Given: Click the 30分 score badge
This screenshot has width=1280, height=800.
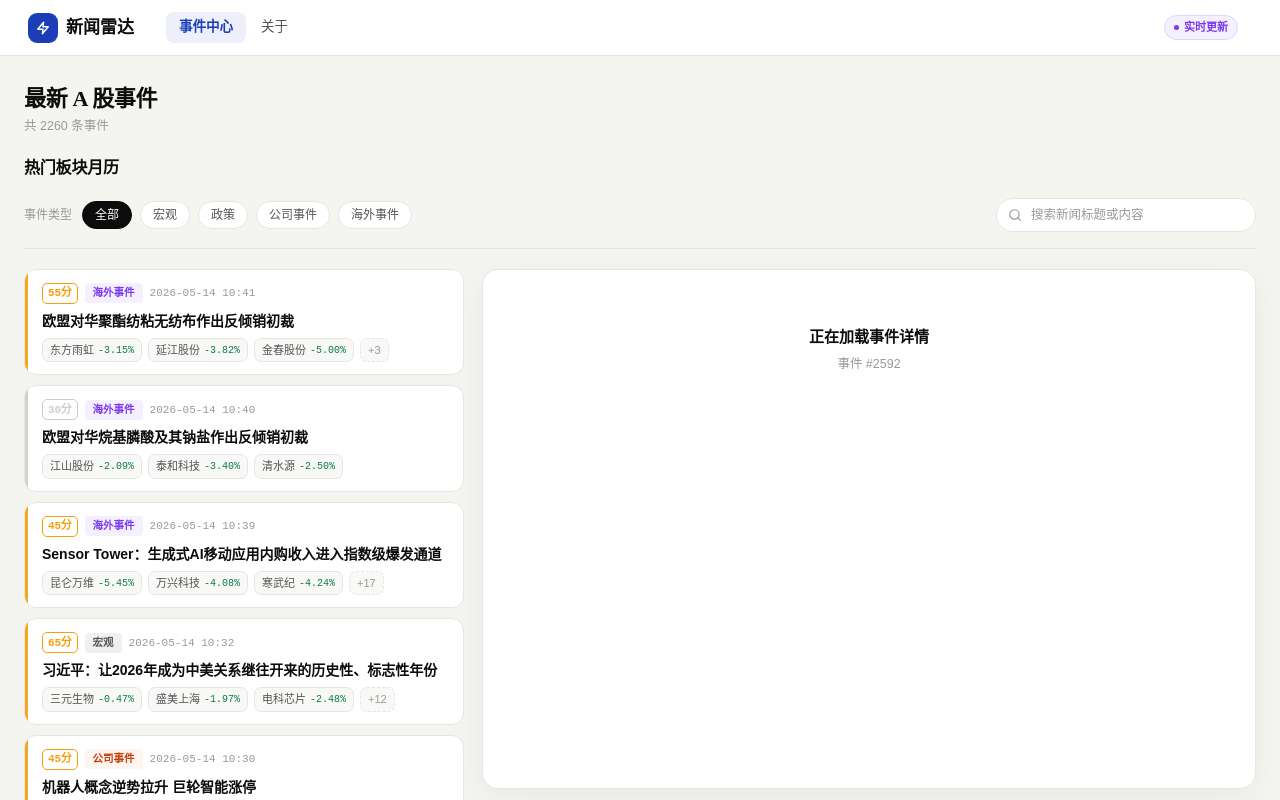Looking at the screenshot, I should [60, 409].
